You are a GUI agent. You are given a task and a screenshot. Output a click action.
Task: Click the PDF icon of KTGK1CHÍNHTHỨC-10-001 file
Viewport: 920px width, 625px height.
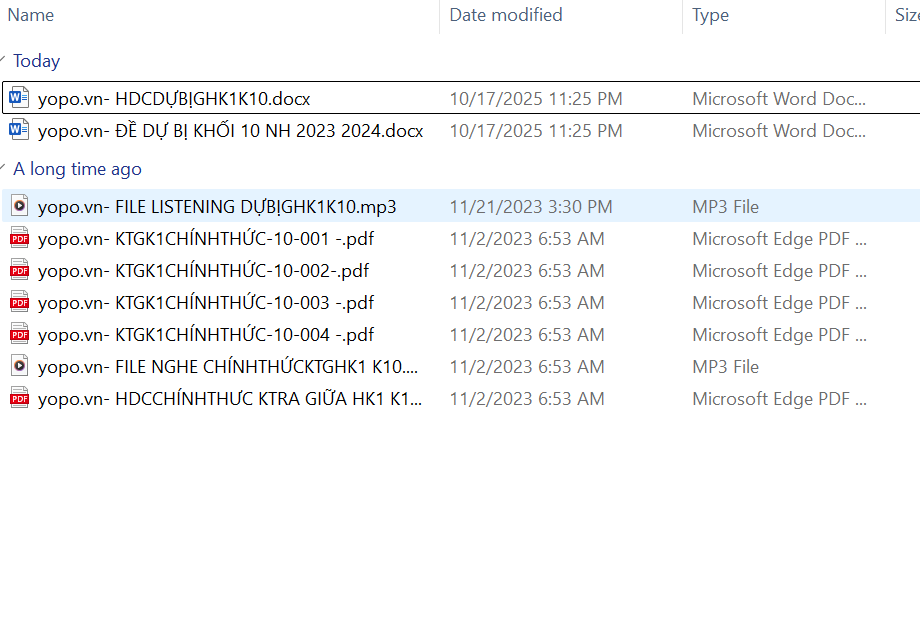(19, 238)
